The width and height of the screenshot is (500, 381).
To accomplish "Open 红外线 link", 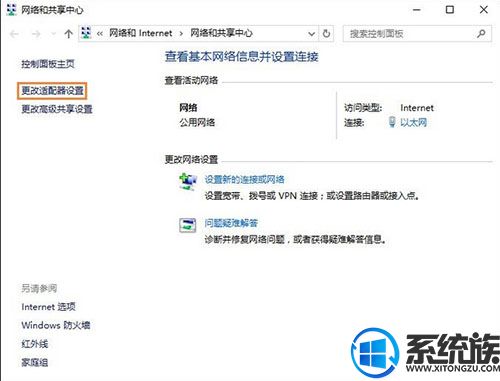I will click(x=35, y=344).
